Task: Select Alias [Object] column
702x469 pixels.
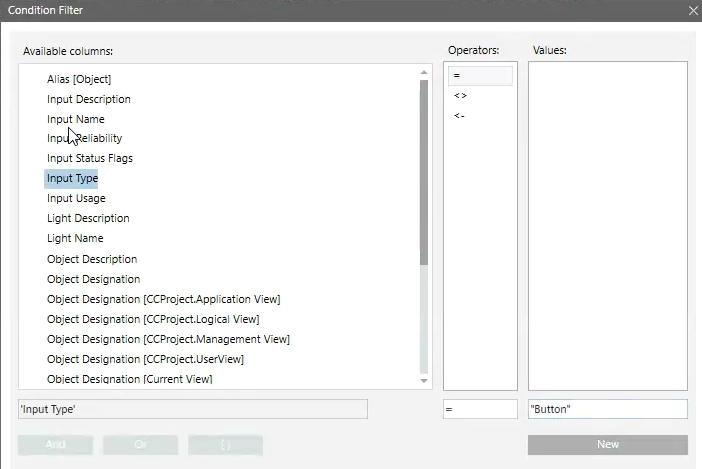Action: [x=79, y=79]
